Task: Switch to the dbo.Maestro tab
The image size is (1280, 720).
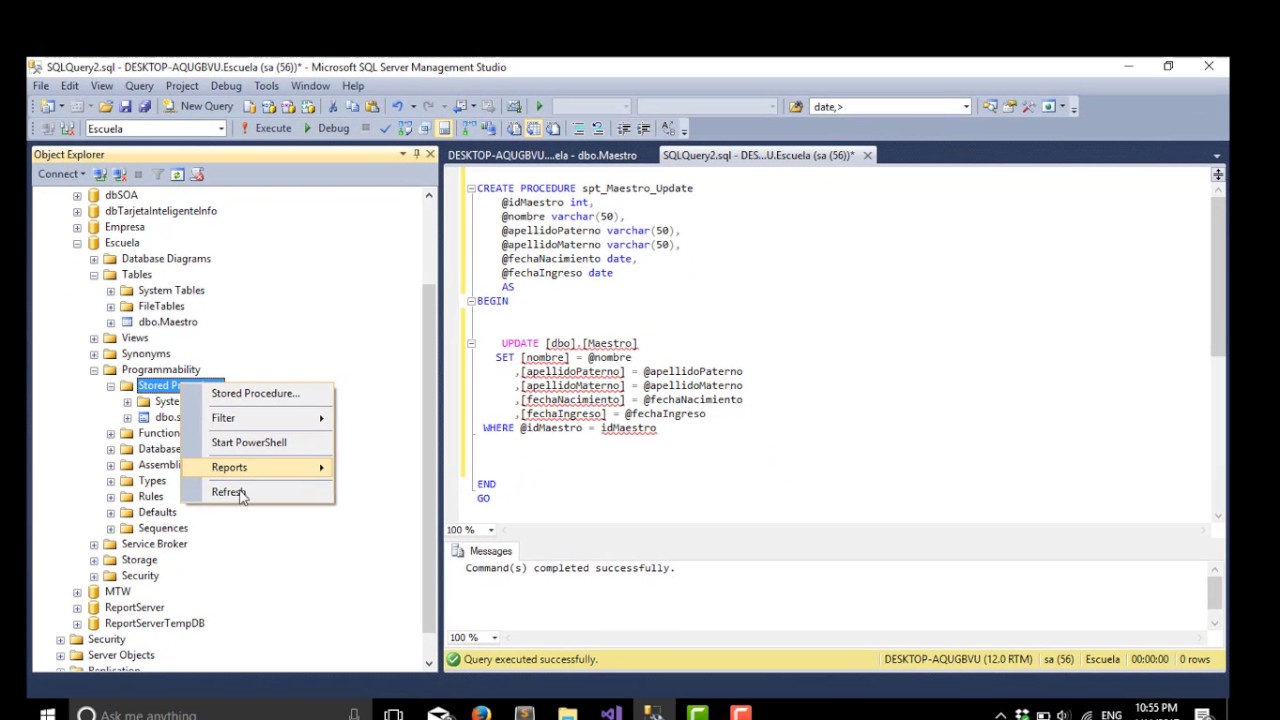Action: 542,155
